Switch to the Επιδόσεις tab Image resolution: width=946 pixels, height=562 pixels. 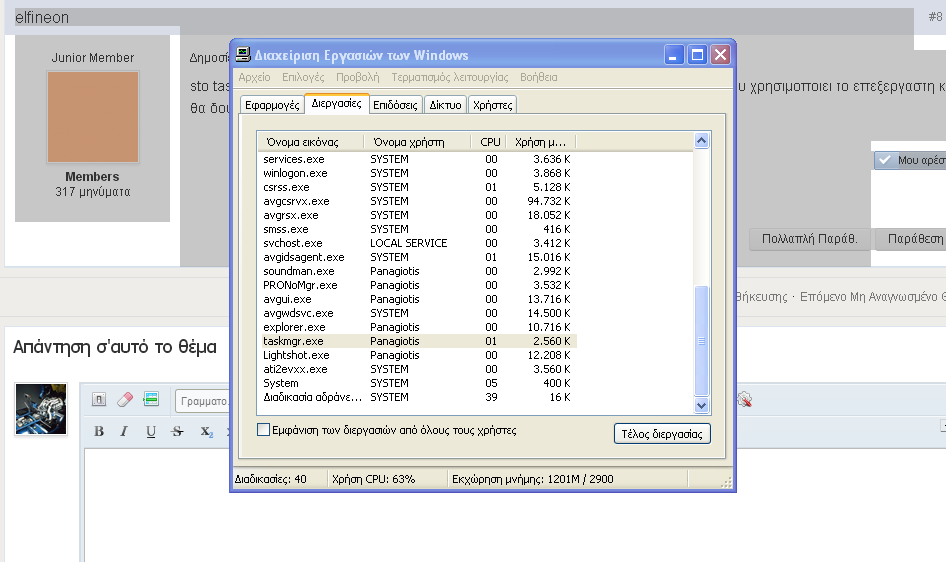coord(395,105)
